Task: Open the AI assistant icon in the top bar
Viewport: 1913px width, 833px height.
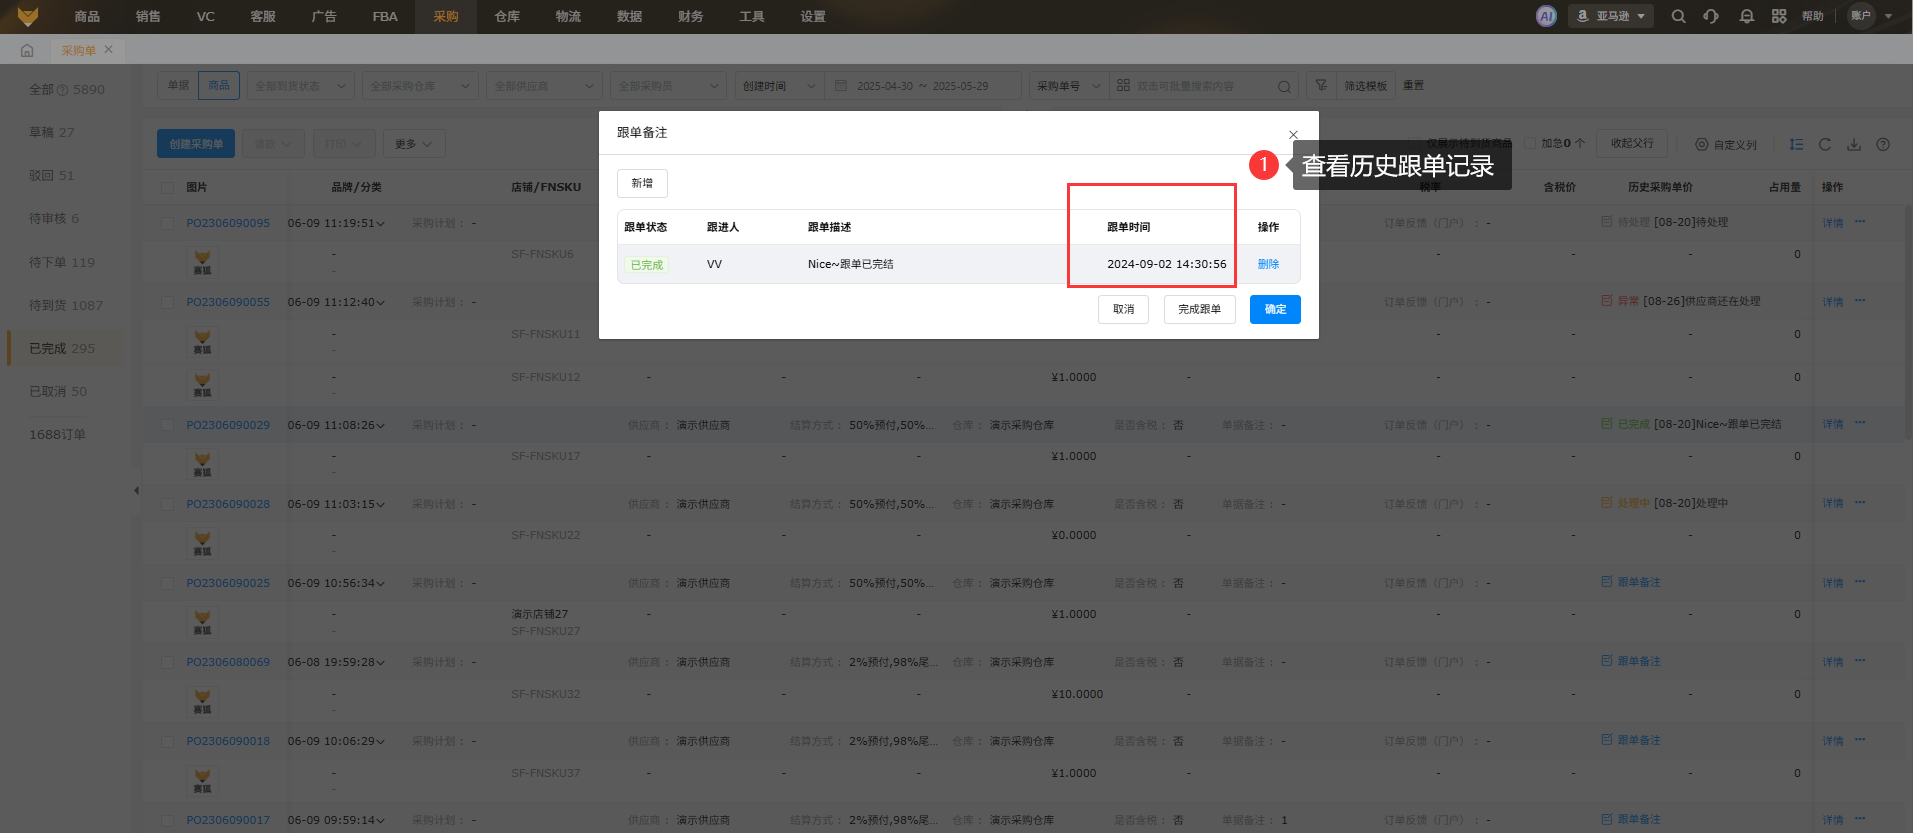Action: (1546, 16)
